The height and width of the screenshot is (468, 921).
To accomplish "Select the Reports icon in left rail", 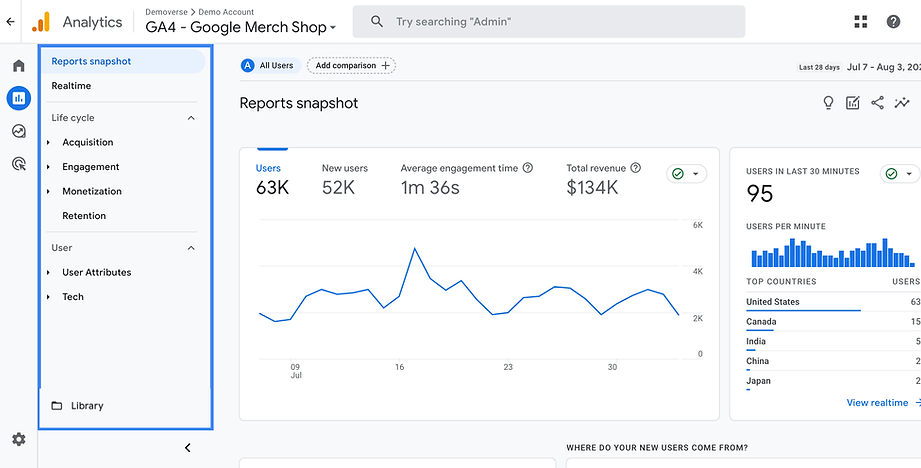I will click(x=19, y=97).
